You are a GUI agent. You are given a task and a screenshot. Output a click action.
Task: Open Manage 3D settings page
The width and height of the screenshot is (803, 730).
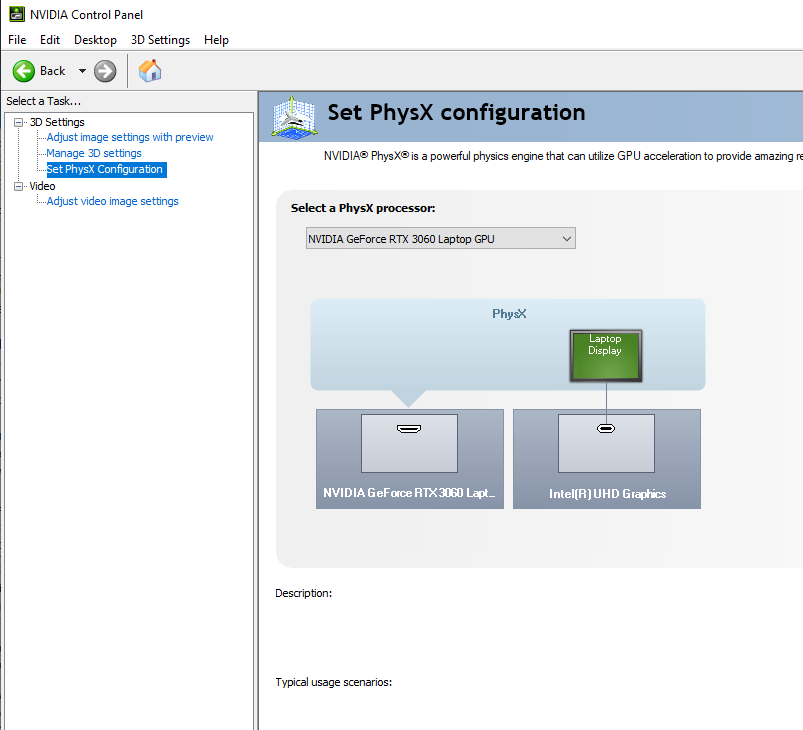point(94,153)
